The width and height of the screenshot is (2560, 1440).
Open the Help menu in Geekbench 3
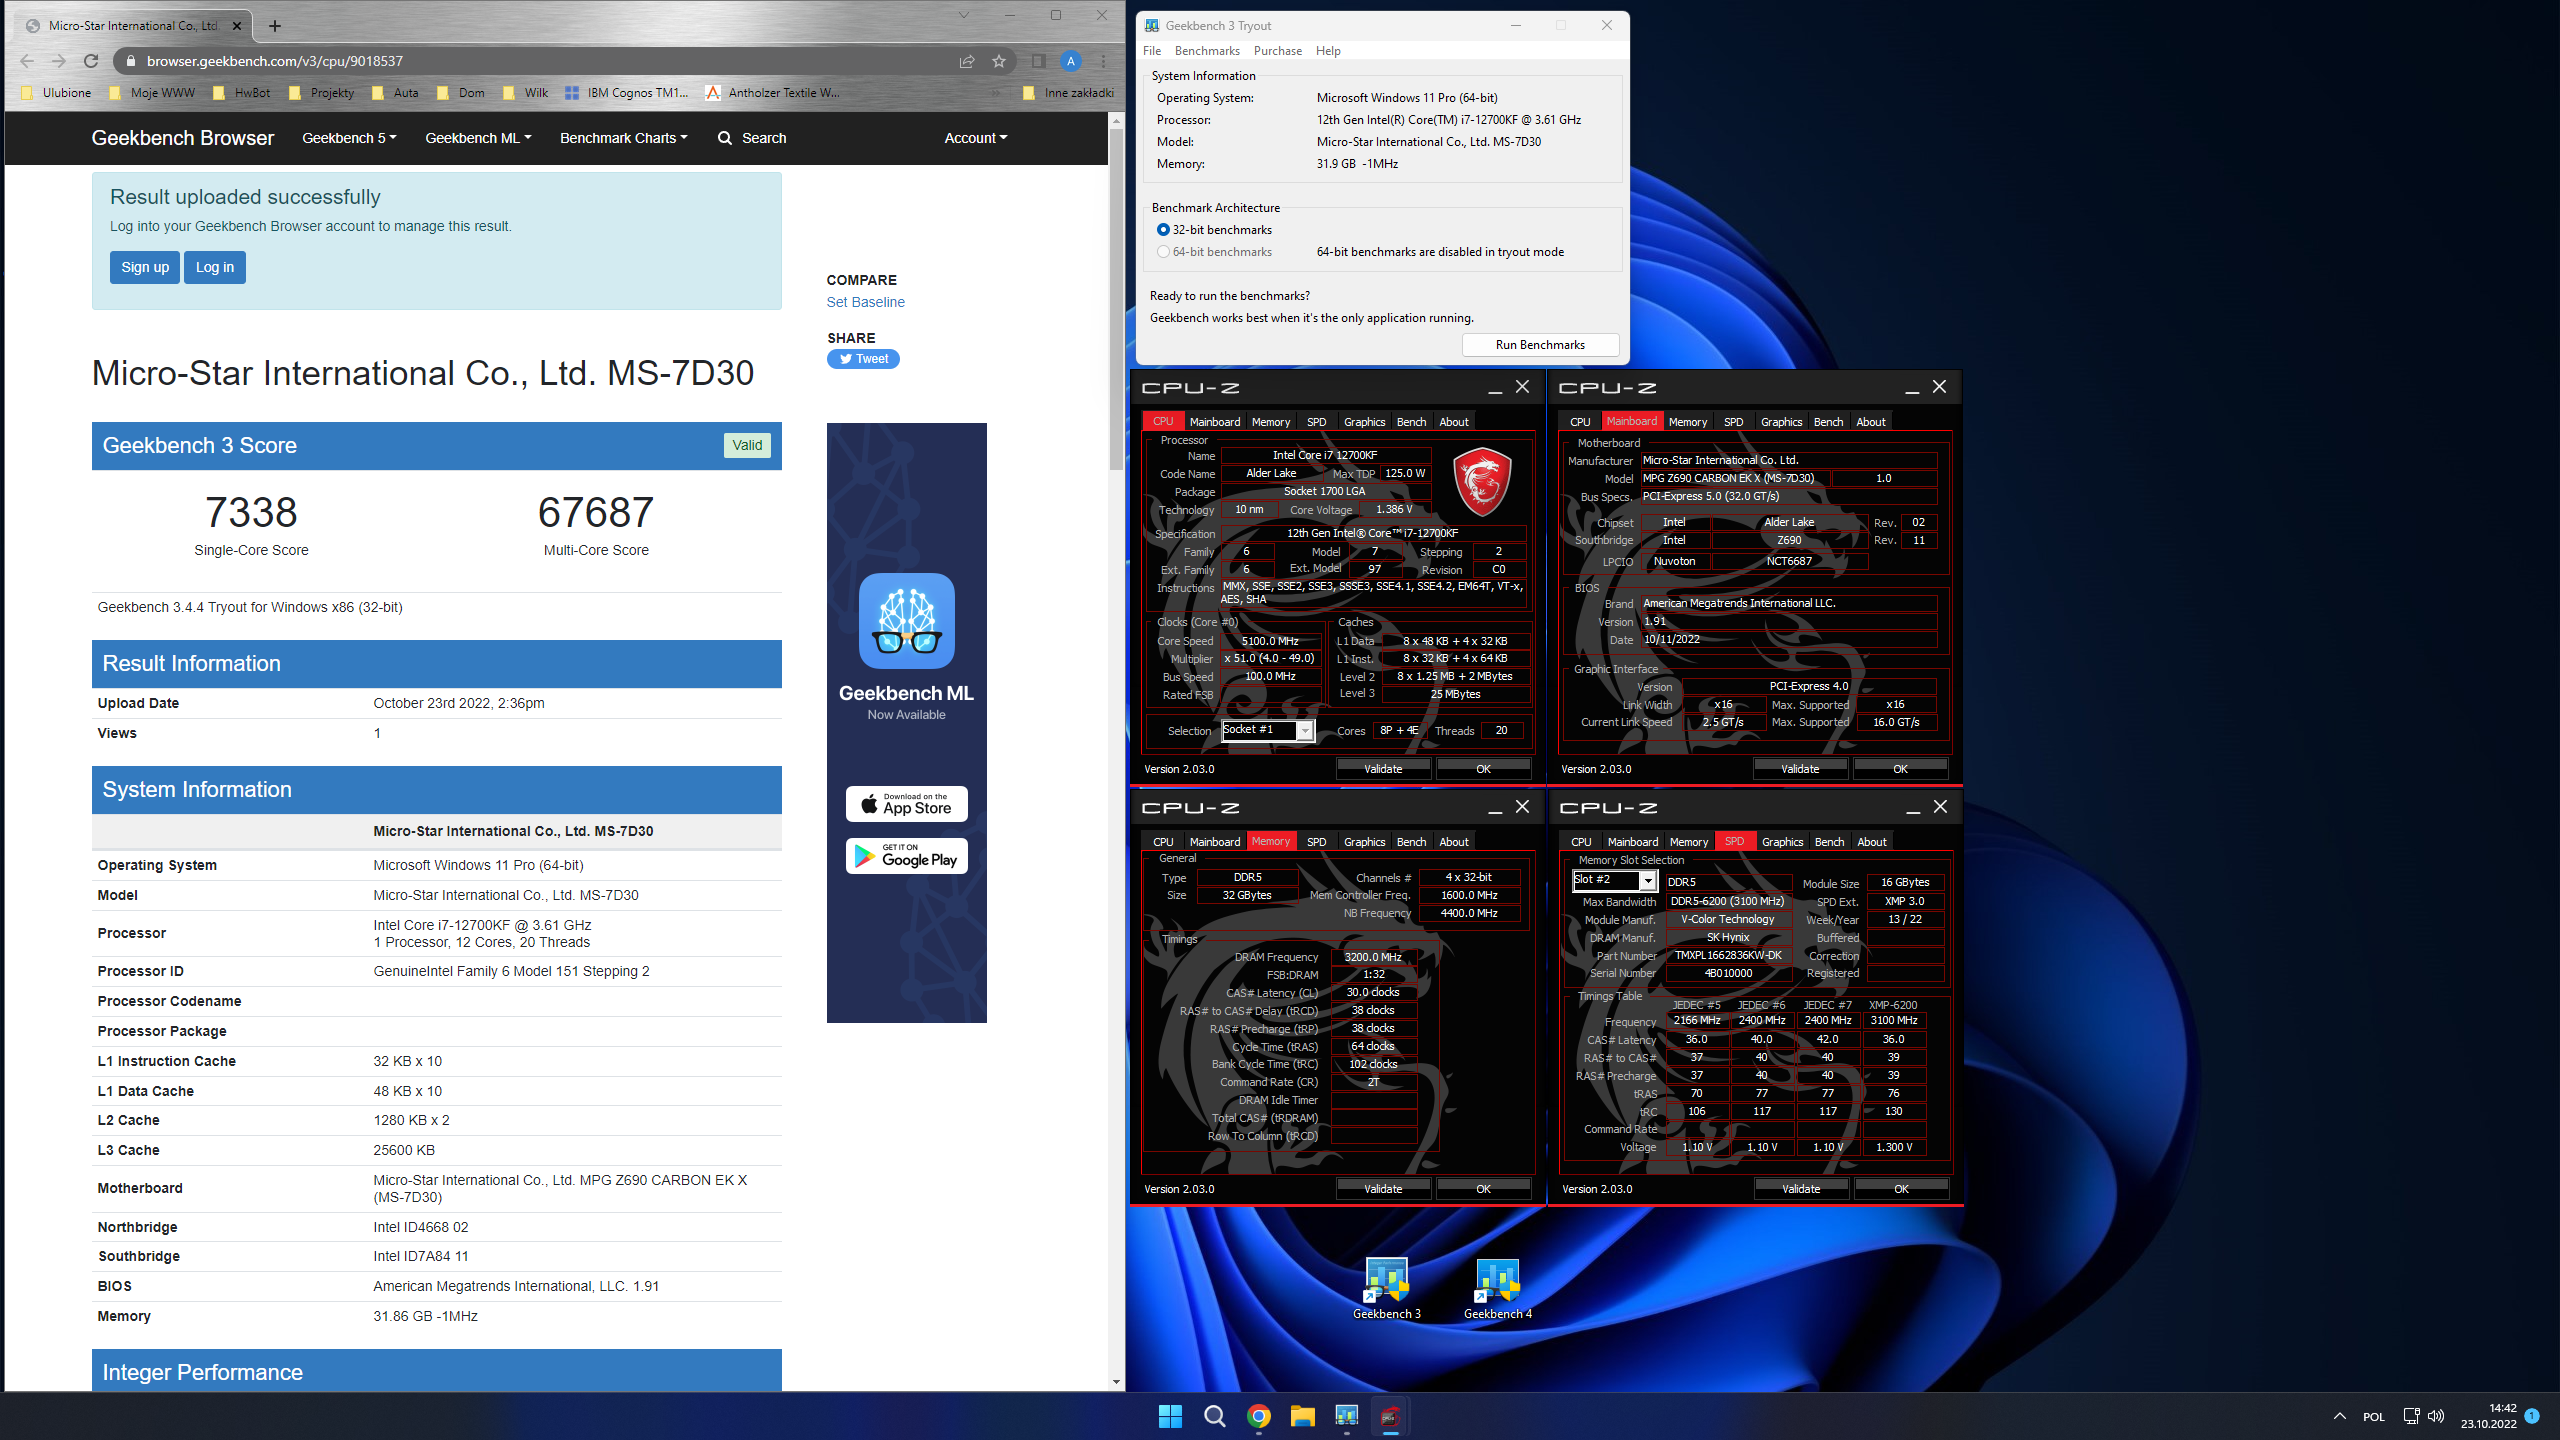(x=1328, y=51)
